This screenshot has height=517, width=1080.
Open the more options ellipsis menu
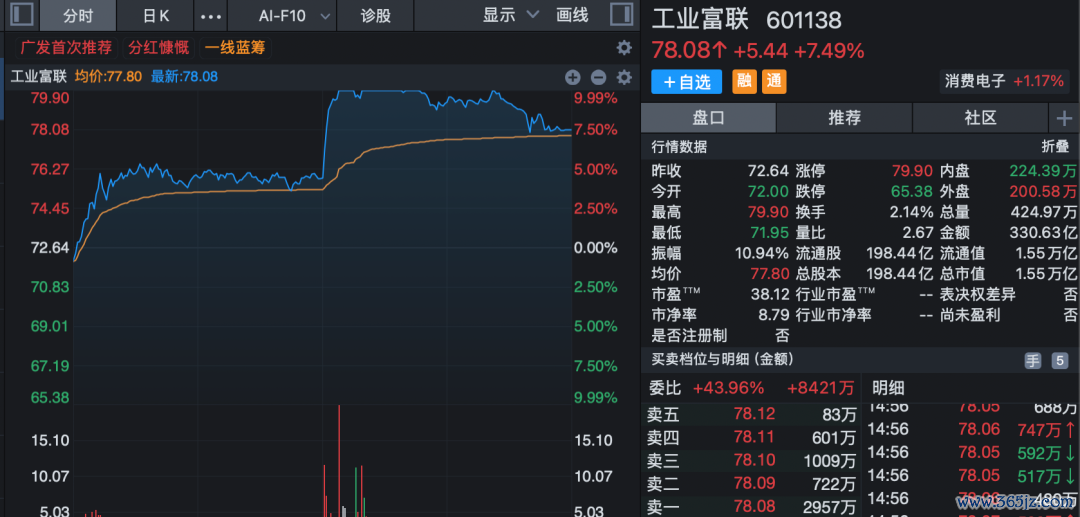click(210, 15)
